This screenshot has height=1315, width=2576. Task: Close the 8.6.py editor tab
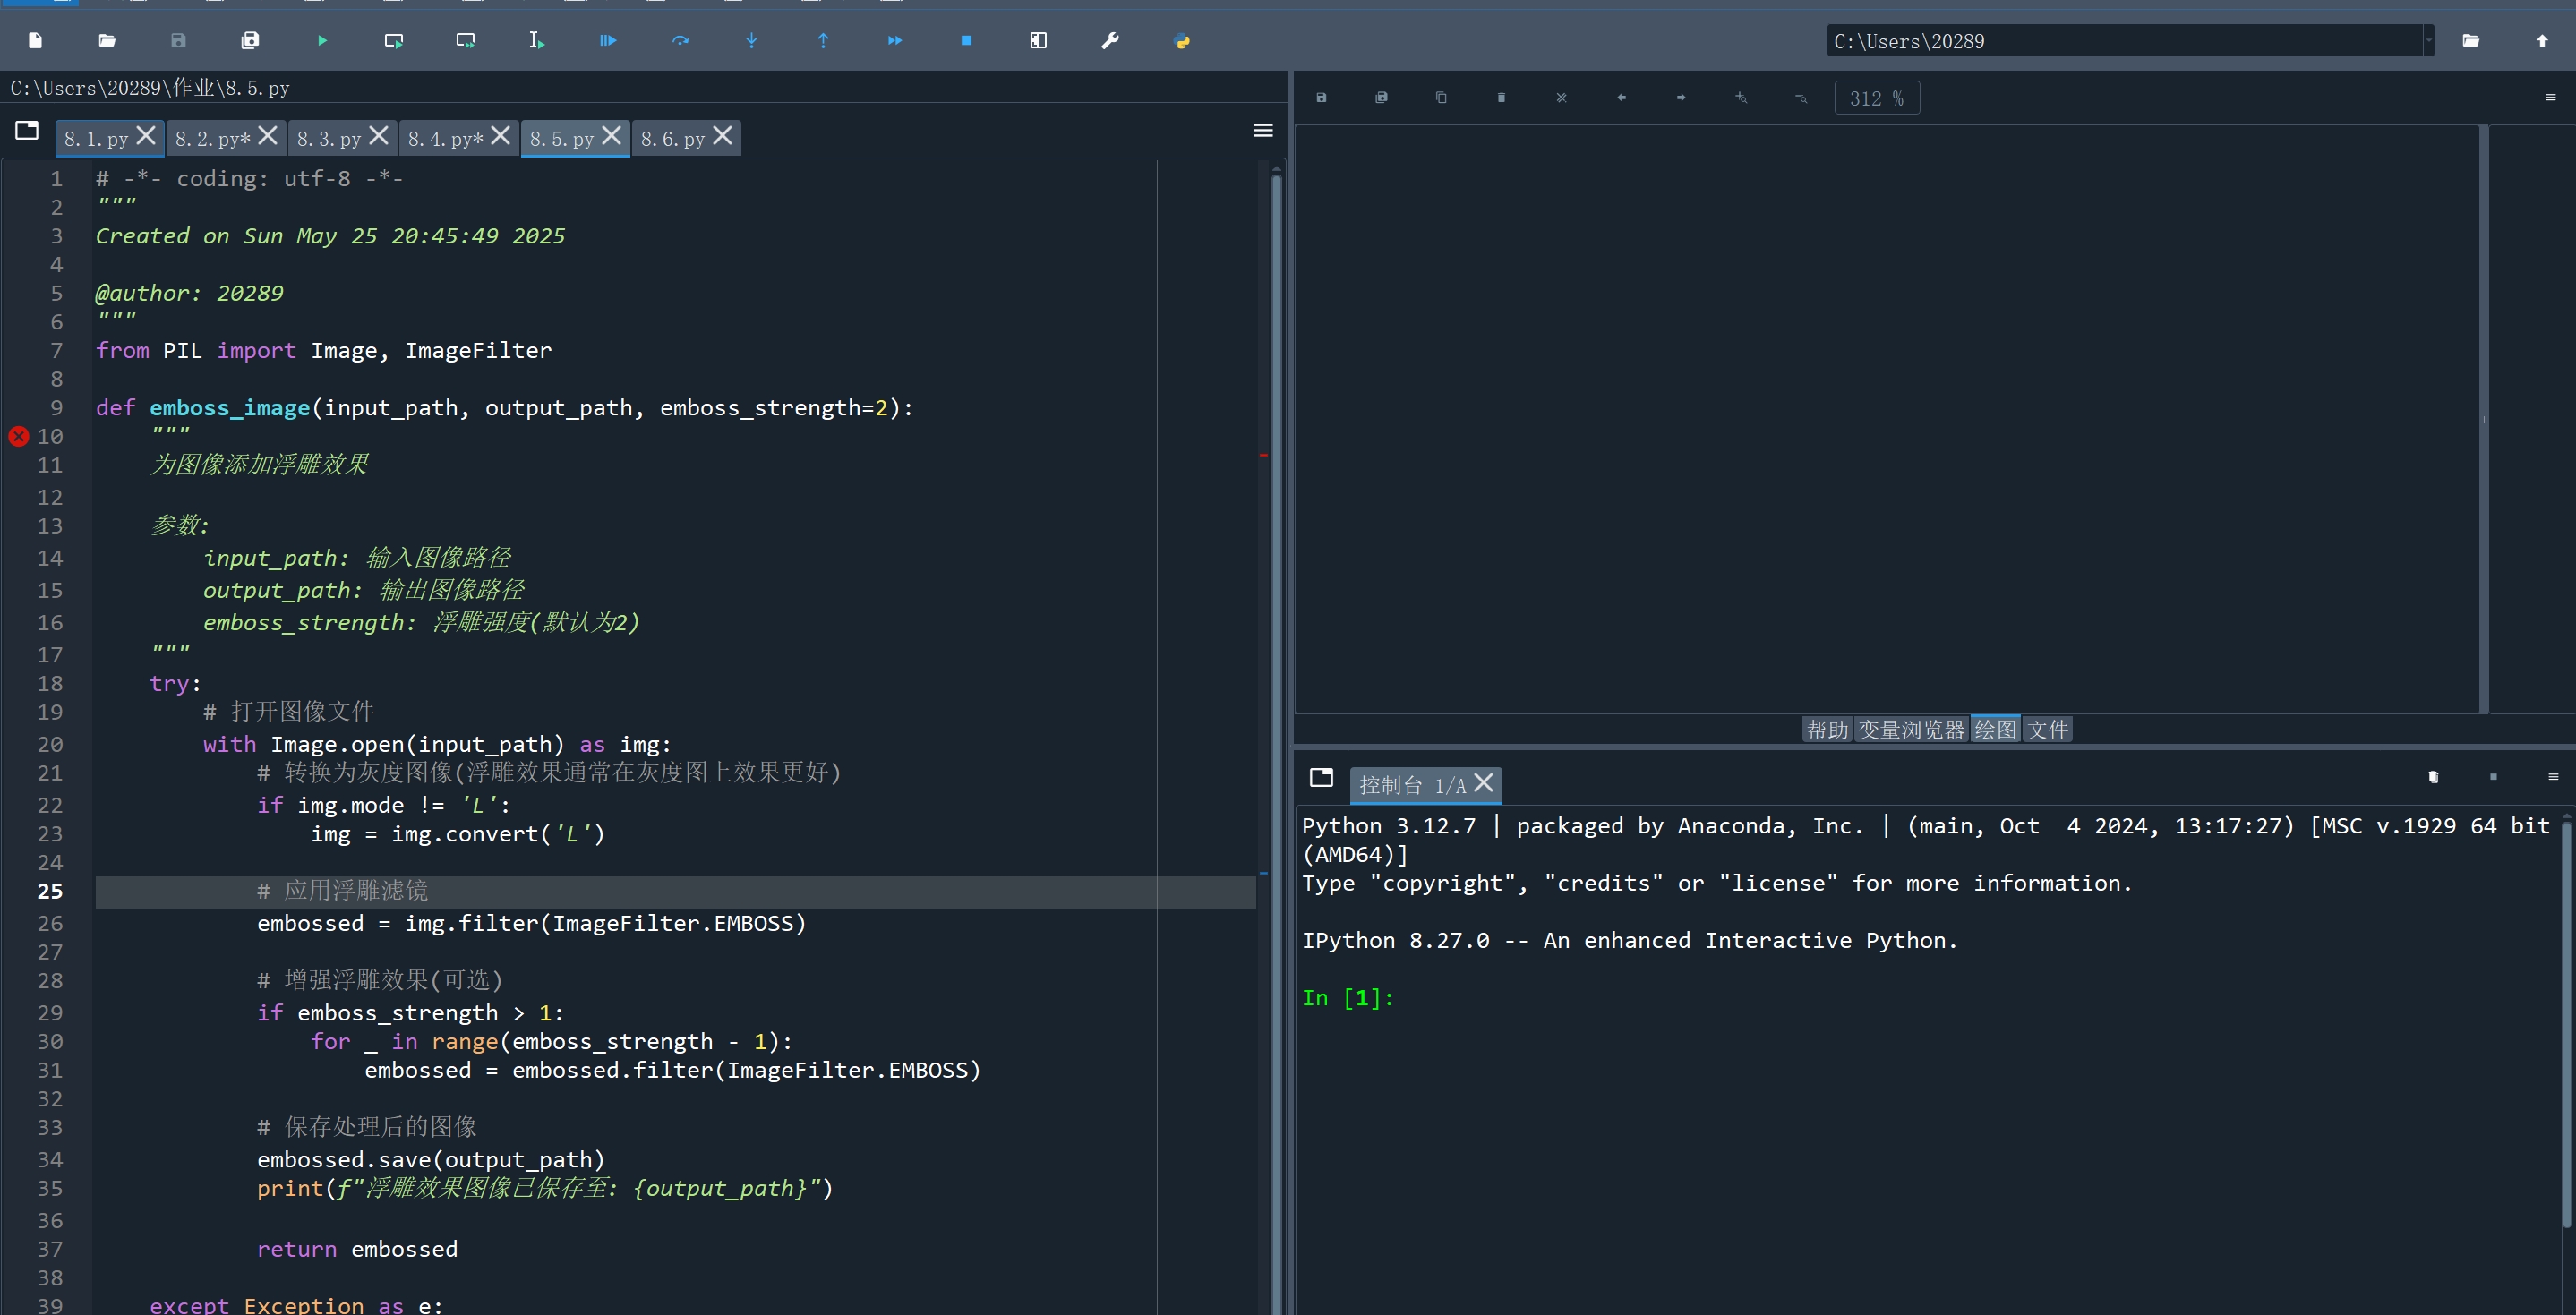point(723,136)
